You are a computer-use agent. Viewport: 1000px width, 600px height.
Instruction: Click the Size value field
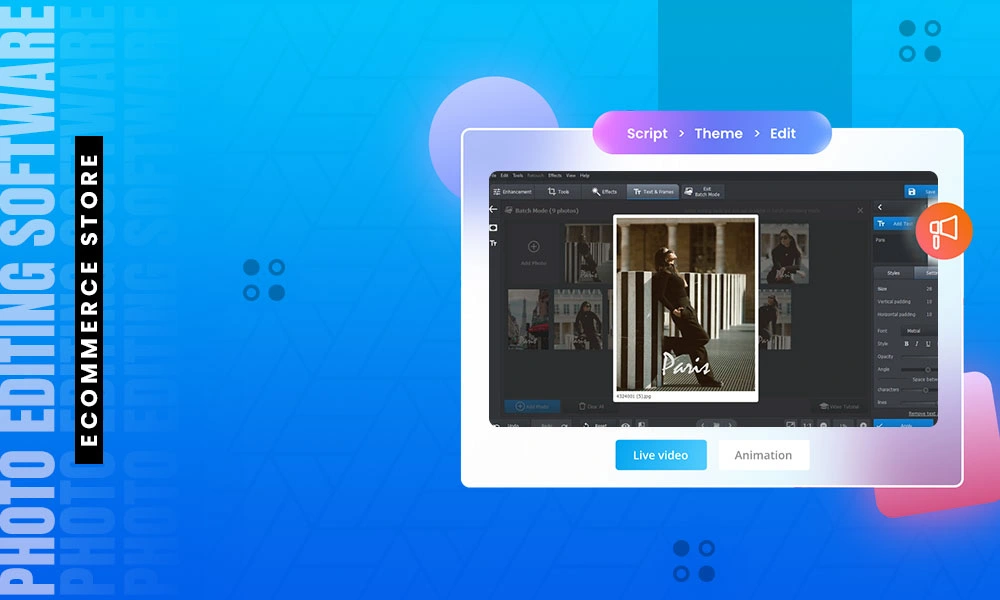[929, 289]
